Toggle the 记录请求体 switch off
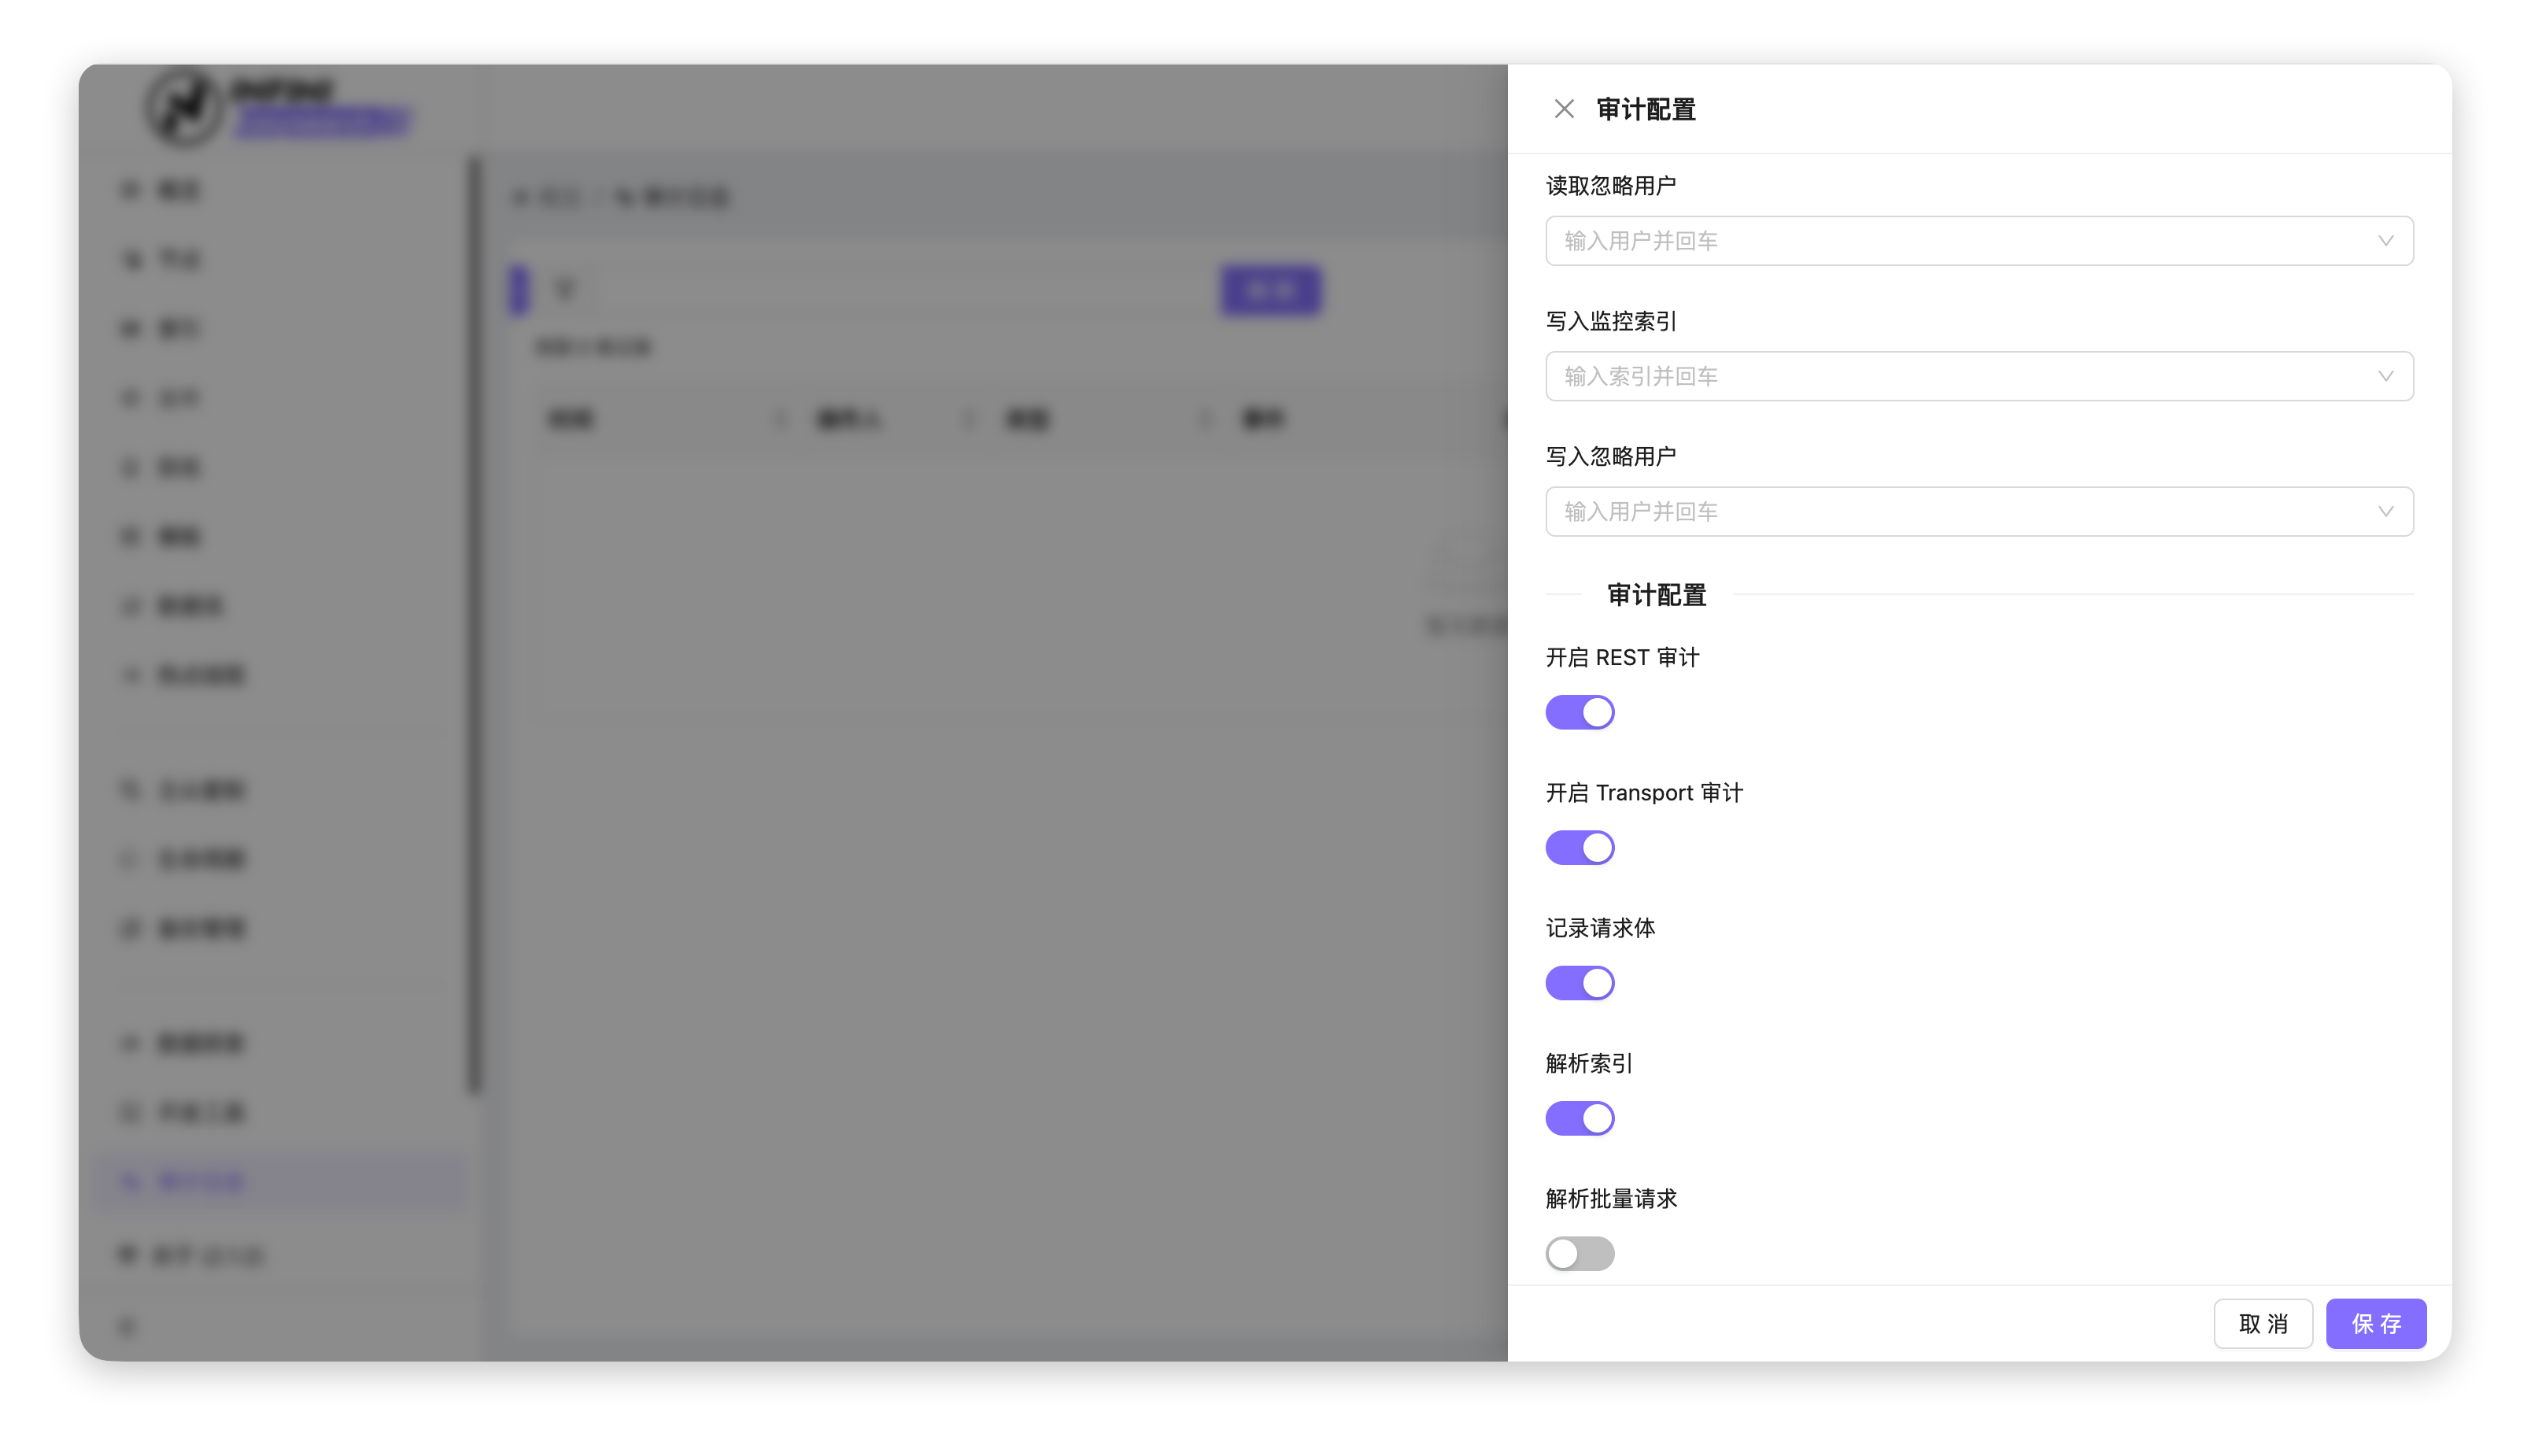Viewport: 2531px width, 1456px height. [1580, 983]
